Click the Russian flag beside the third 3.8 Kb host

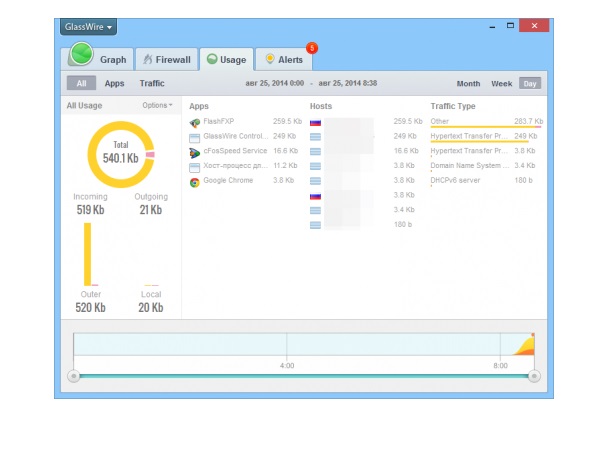point(315,196)
